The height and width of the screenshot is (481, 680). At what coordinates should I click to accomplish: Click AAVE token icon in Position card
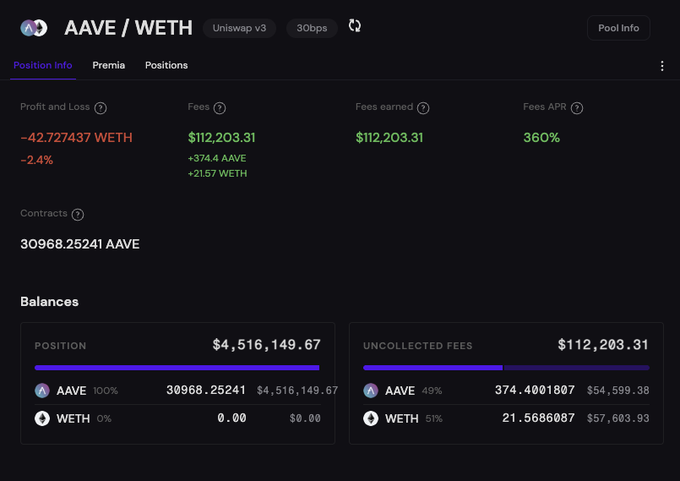[42, 391]
